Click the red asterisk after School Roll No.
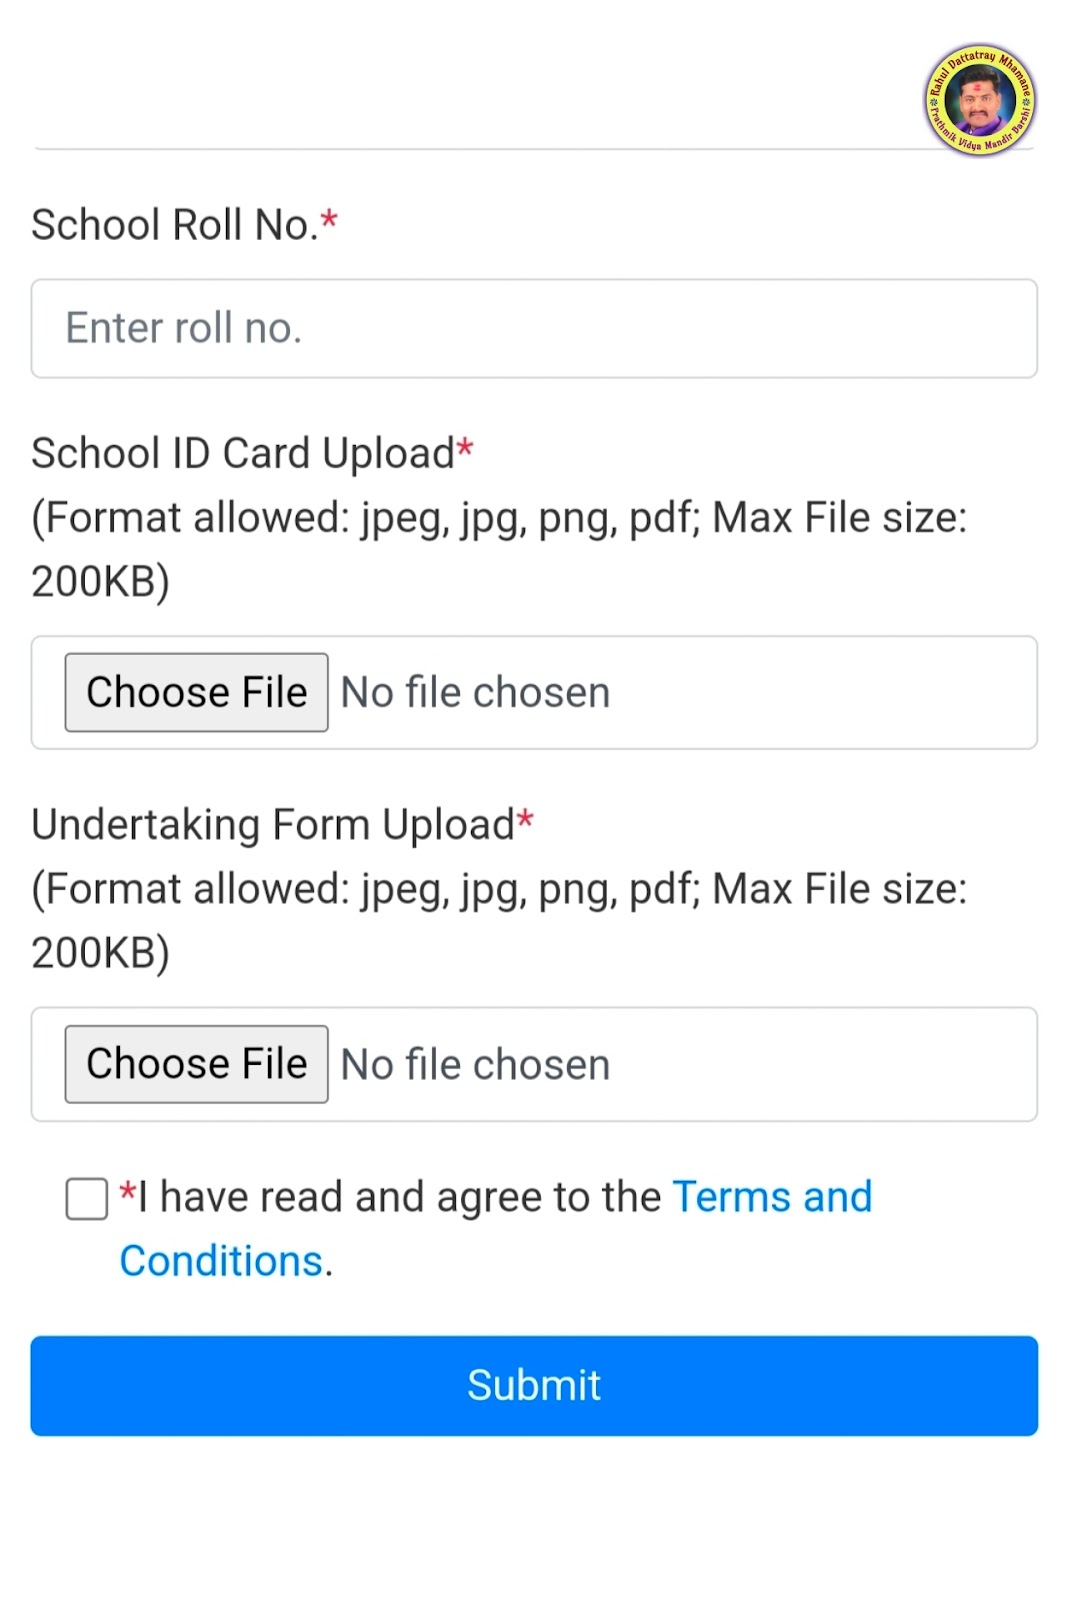 click(x=329, y=219)
